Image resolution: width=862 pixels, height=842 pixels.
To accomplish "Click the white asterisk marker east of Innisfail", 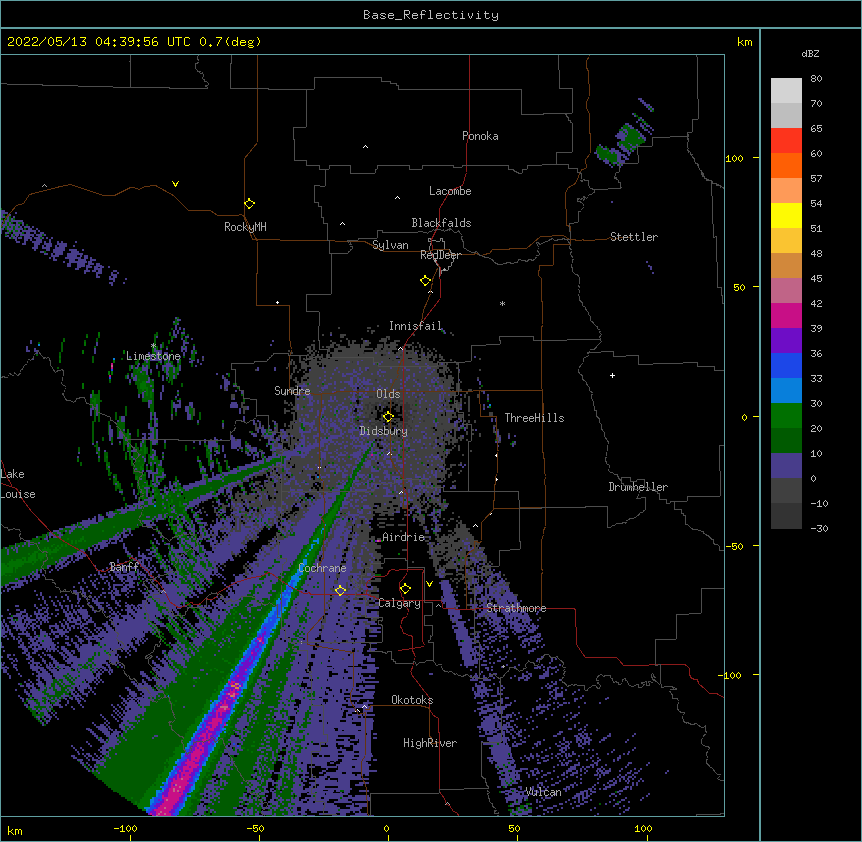I will click(502, 303).
